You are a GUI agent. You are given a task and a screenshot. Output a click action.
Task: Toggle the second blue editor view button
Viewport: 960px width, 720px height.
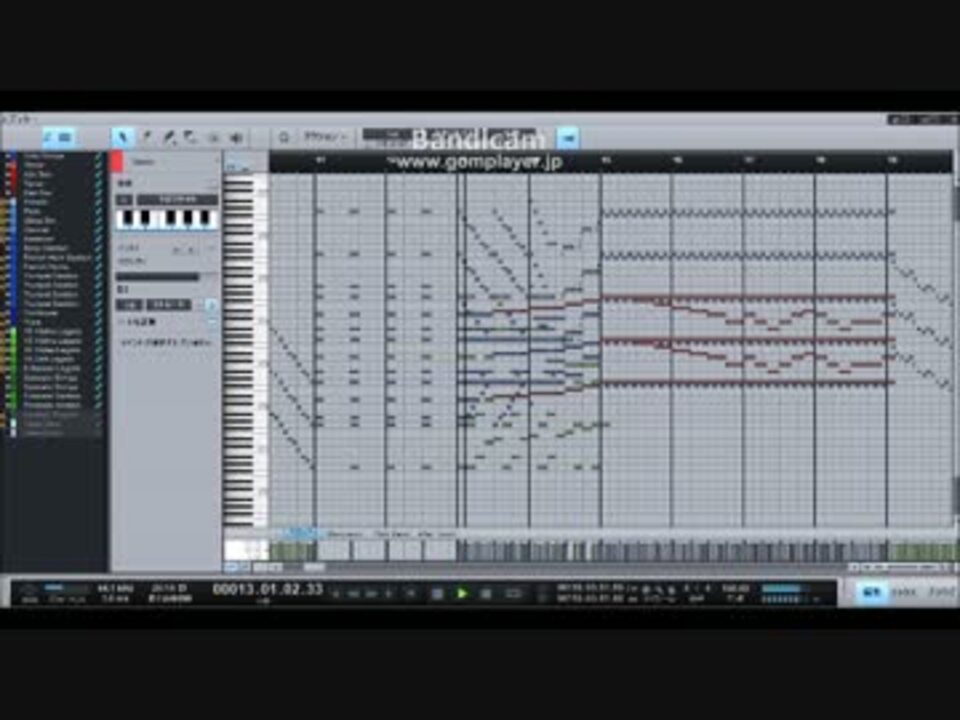(65, 137)
